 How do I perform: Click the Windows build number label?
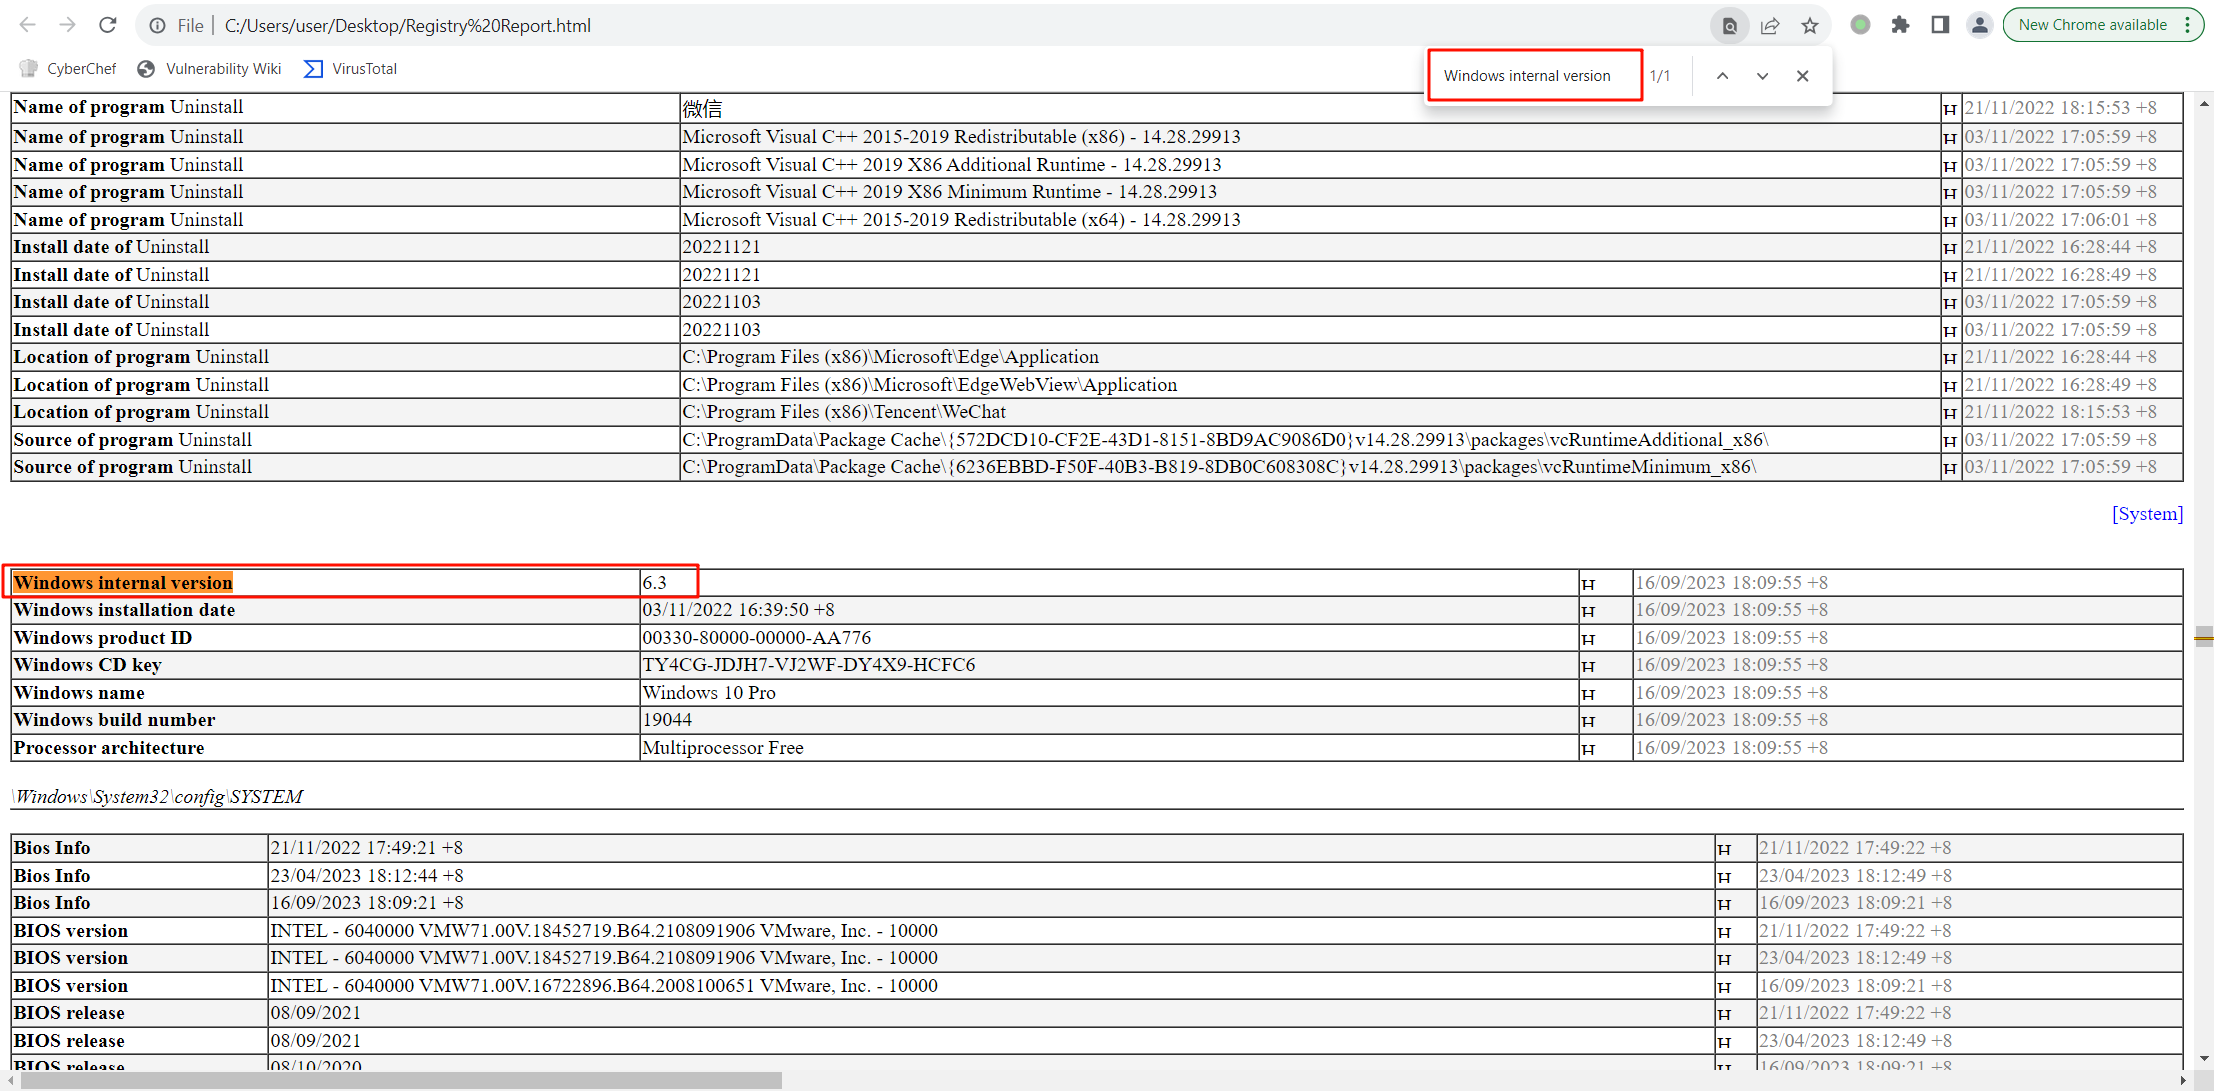[x=114, y=720]
